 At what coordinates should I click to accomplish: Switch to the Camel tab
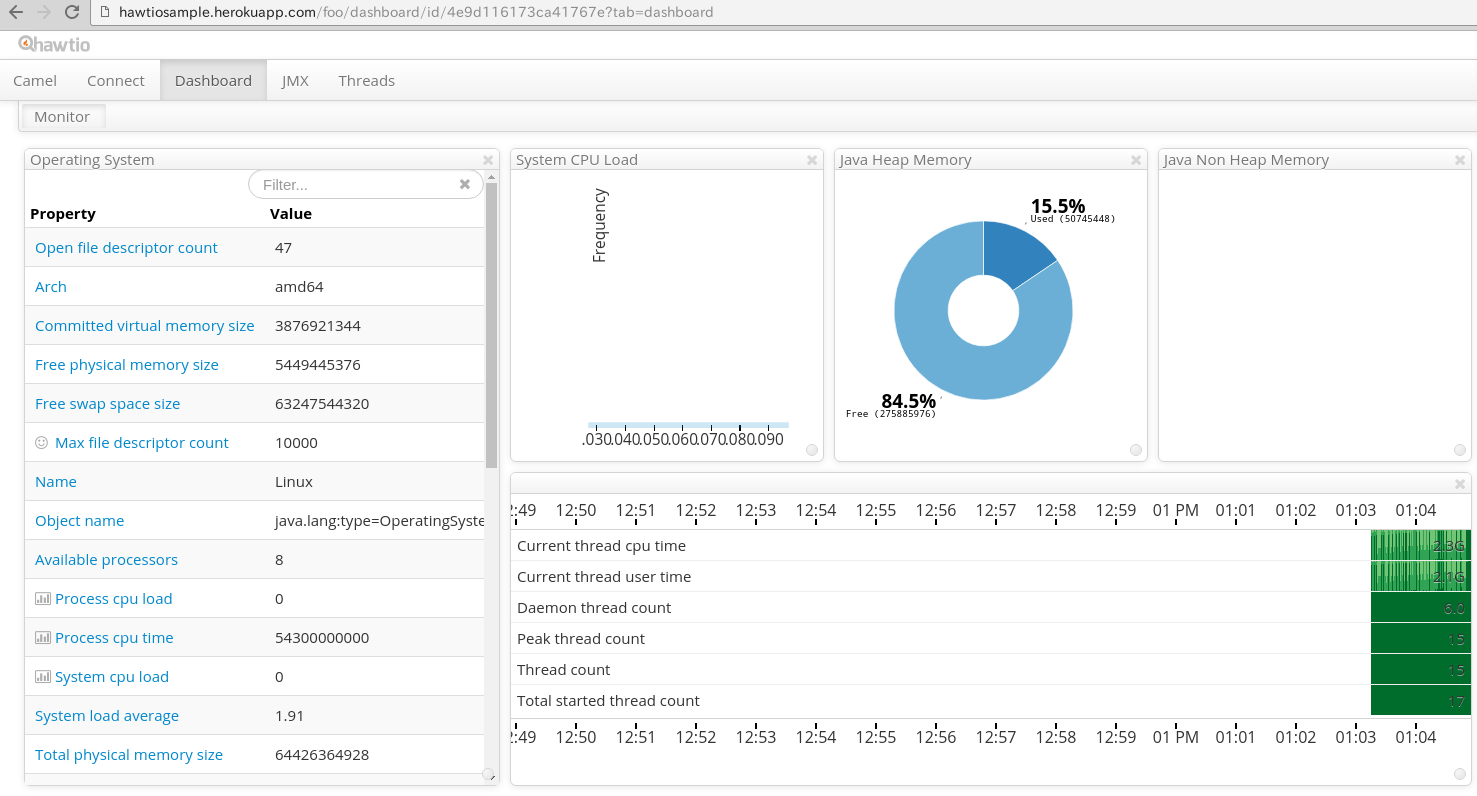tap(35, 80)
